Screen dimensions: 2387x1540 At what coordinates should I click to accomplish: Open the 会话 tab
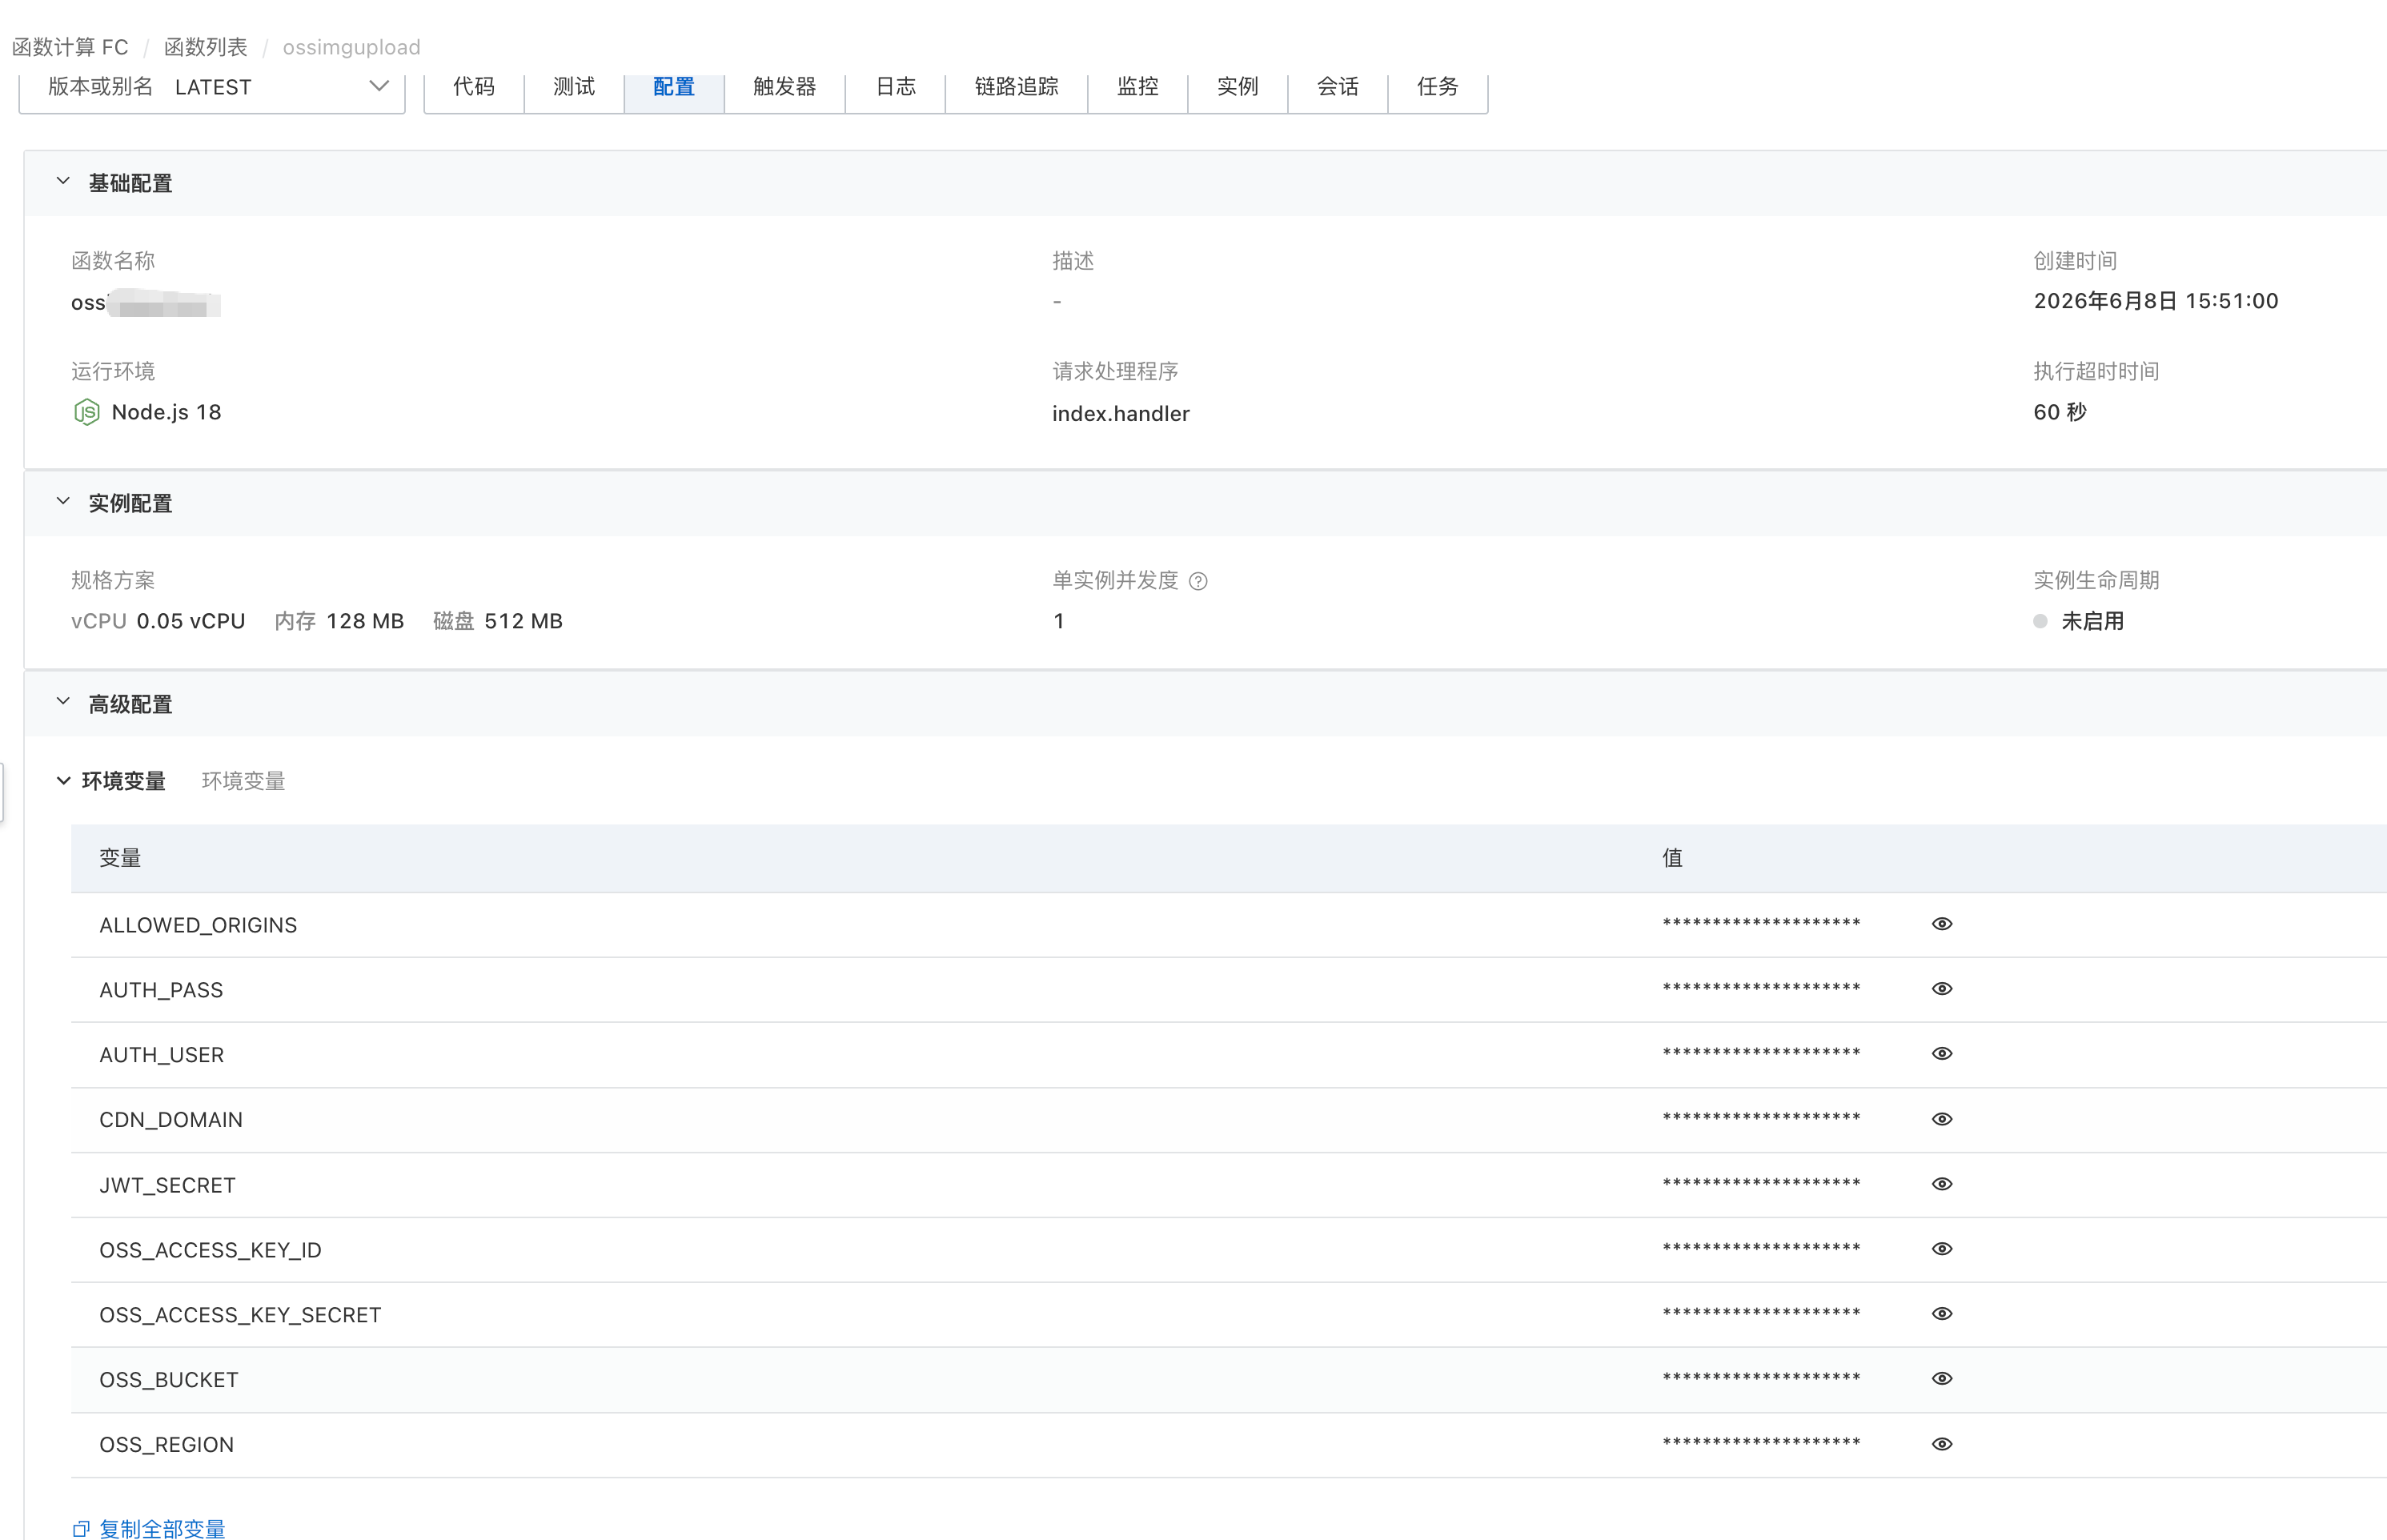pyautogui.click(x=1338, y=88)
